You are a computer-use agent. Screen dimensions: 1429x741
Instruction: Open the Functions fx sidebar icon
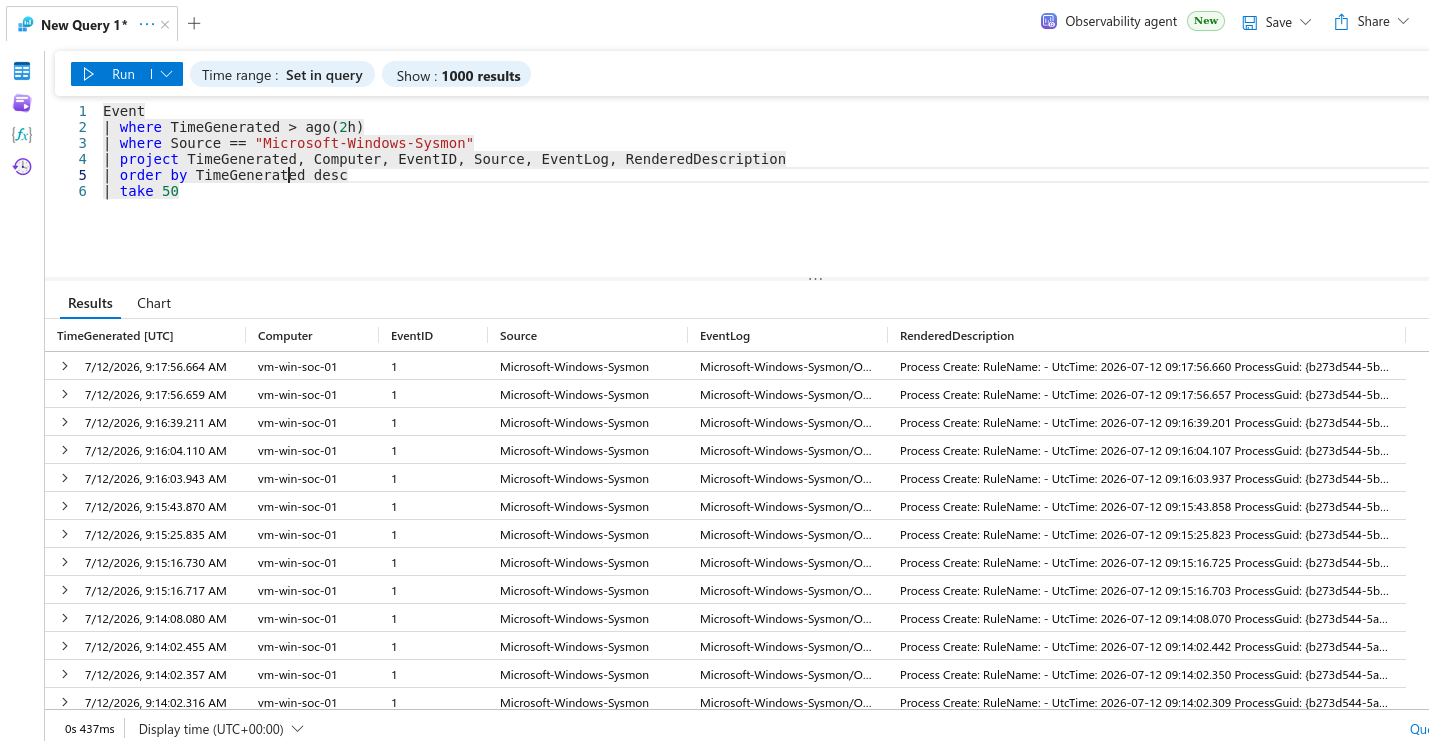[22, 135]
